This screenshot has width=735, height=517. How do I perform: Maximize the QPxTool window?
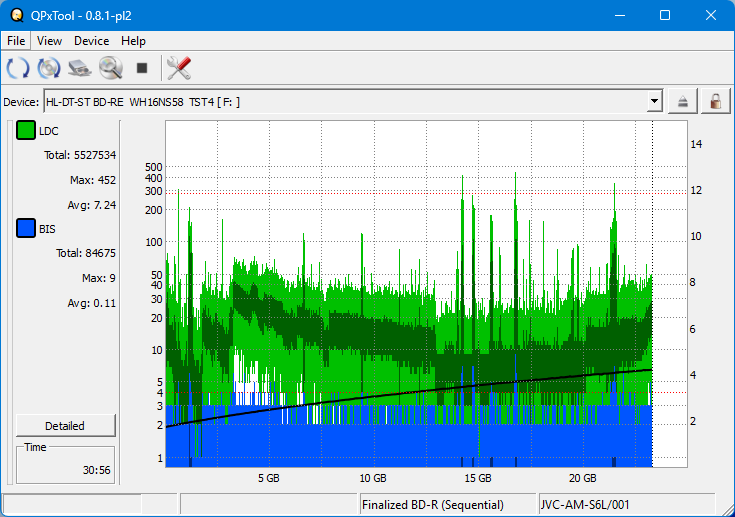point(665,15)
